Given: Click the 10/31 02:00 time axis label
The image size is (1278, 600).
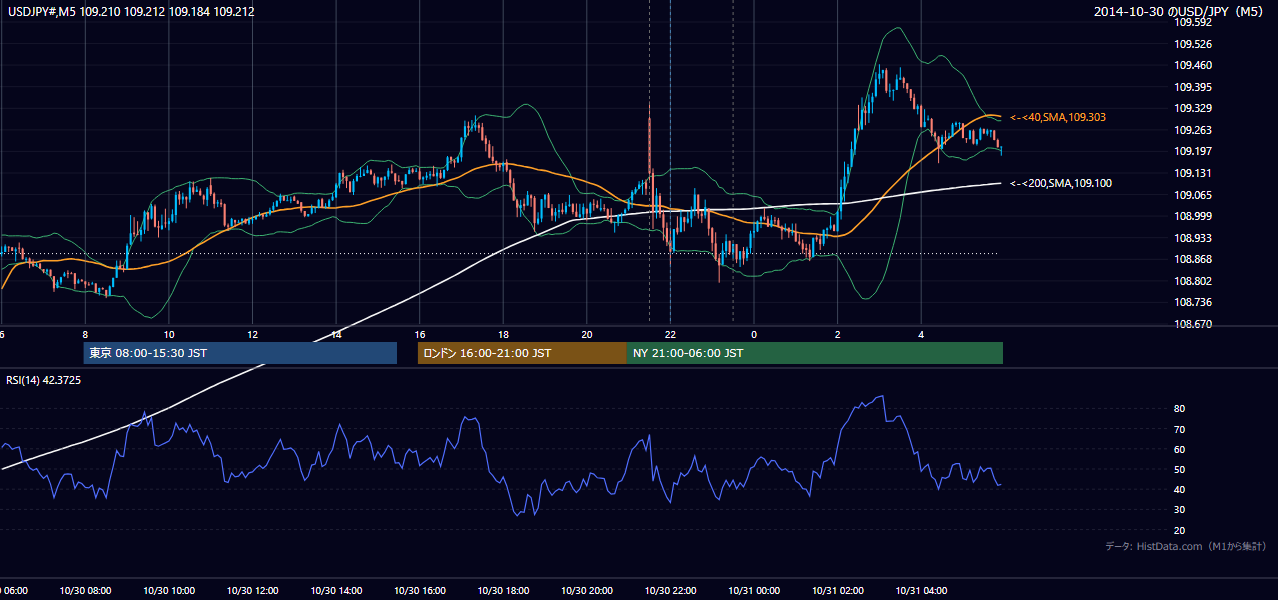Looking at the screenshot, I should (x=837, y=591).
